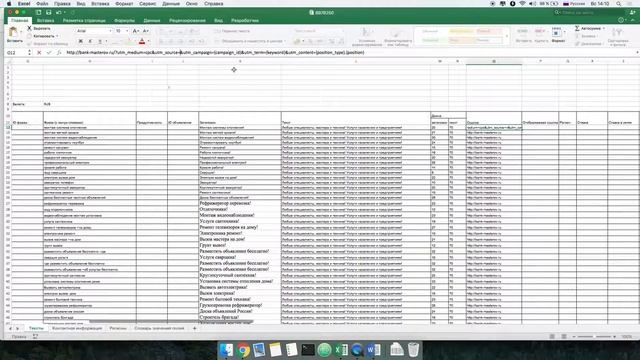640x360 pixels.
Task: Open Terminal from the Dock
Action: [x=308, y=350]
